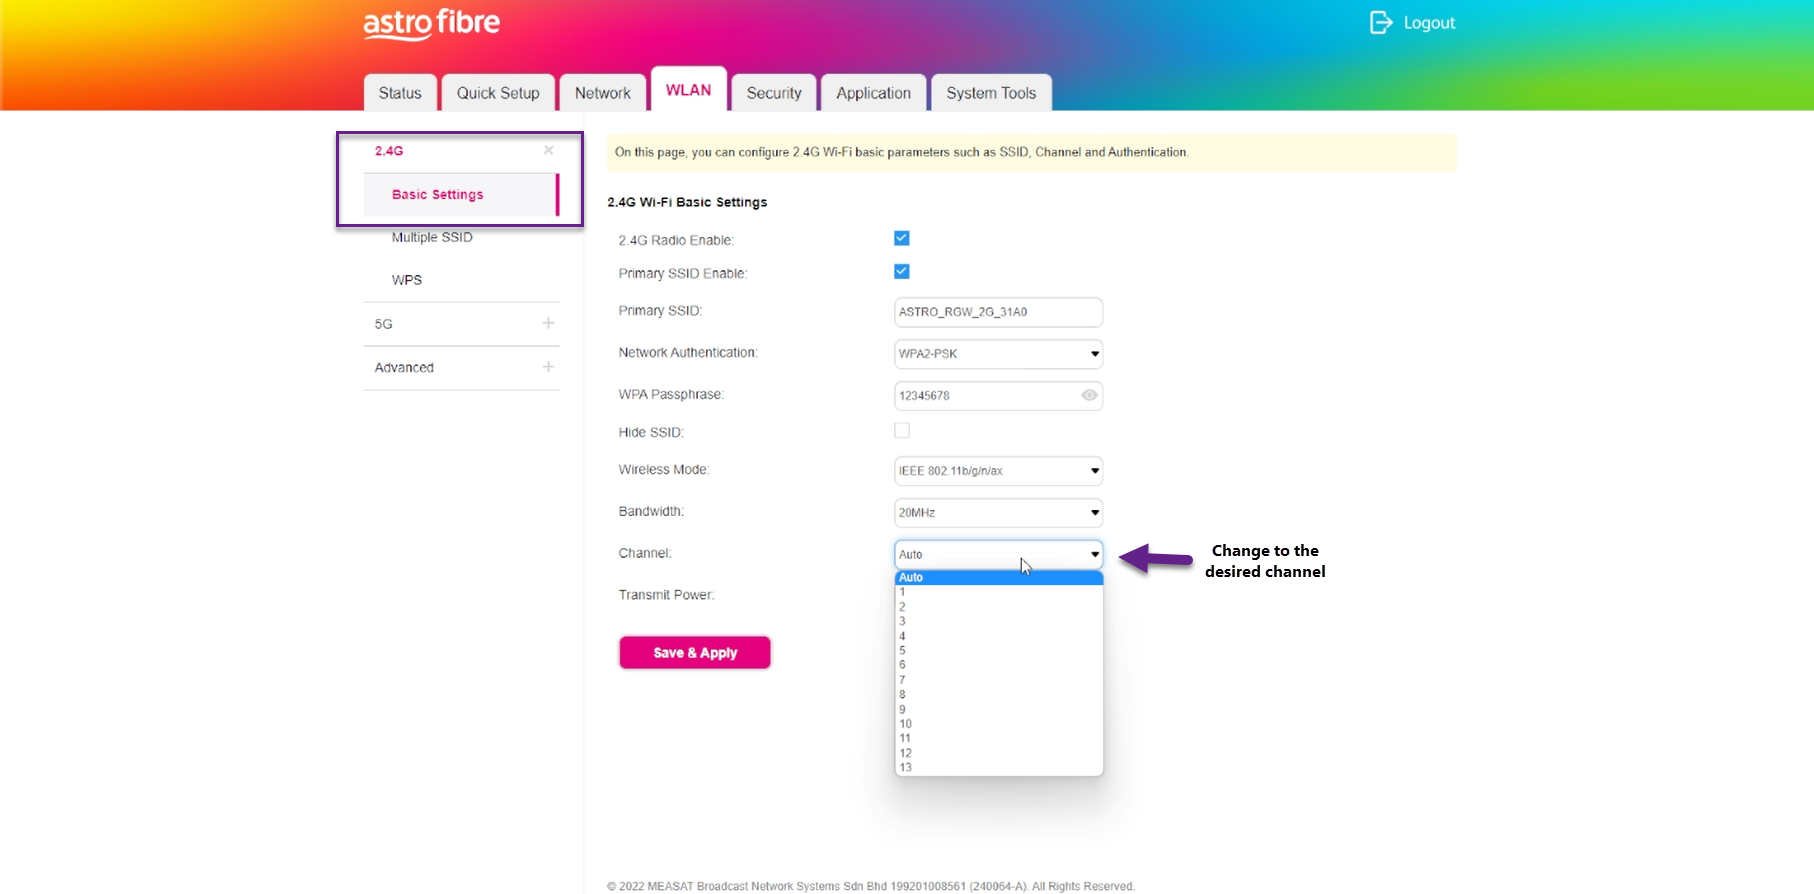The width and height of the screenshot is (1814, 894).
Task: Click the Logout icon
Action: click(1380, 23)
